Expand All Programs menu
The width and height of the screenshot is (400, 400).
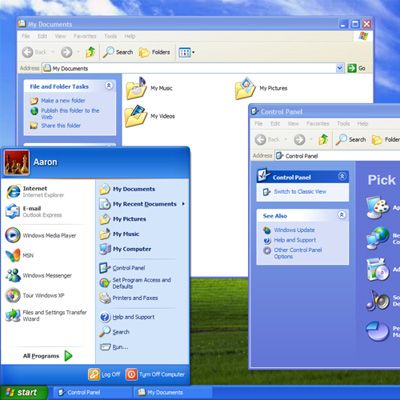(x=47, y=356)
